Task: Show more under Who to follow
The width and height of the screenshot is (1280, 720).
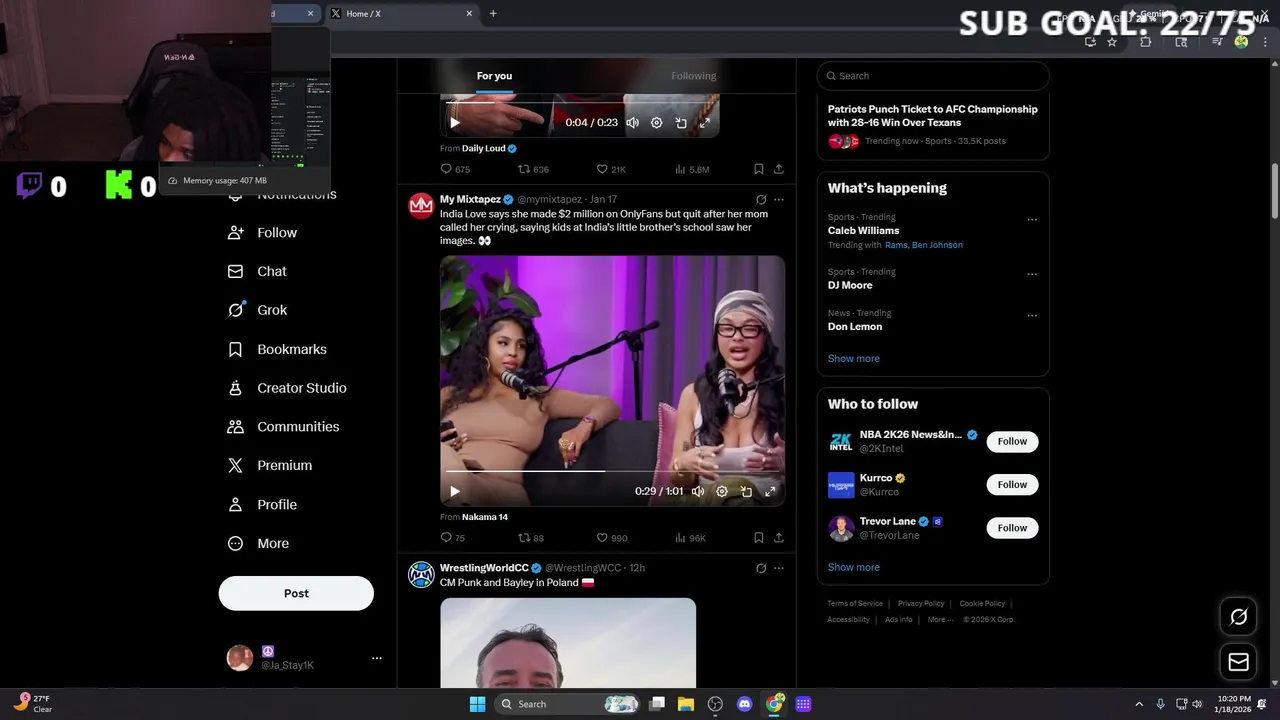Action: pos(854,567)
